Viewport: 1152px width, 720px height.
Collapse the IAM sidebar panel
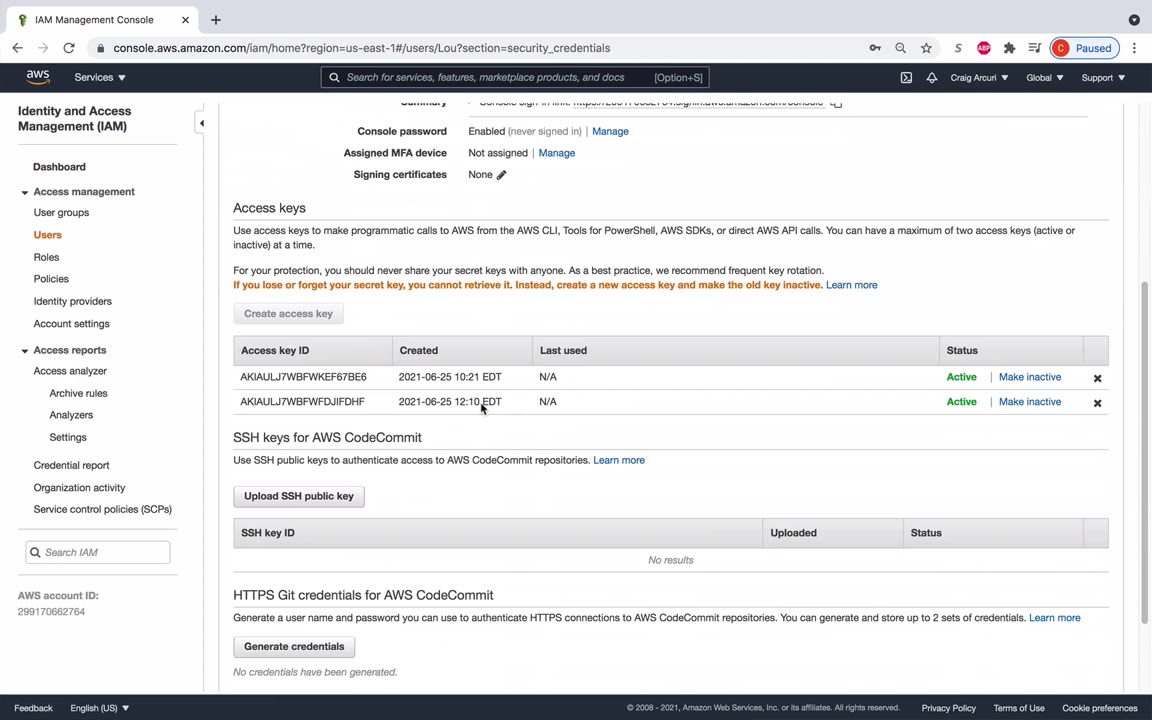(201, 123)
